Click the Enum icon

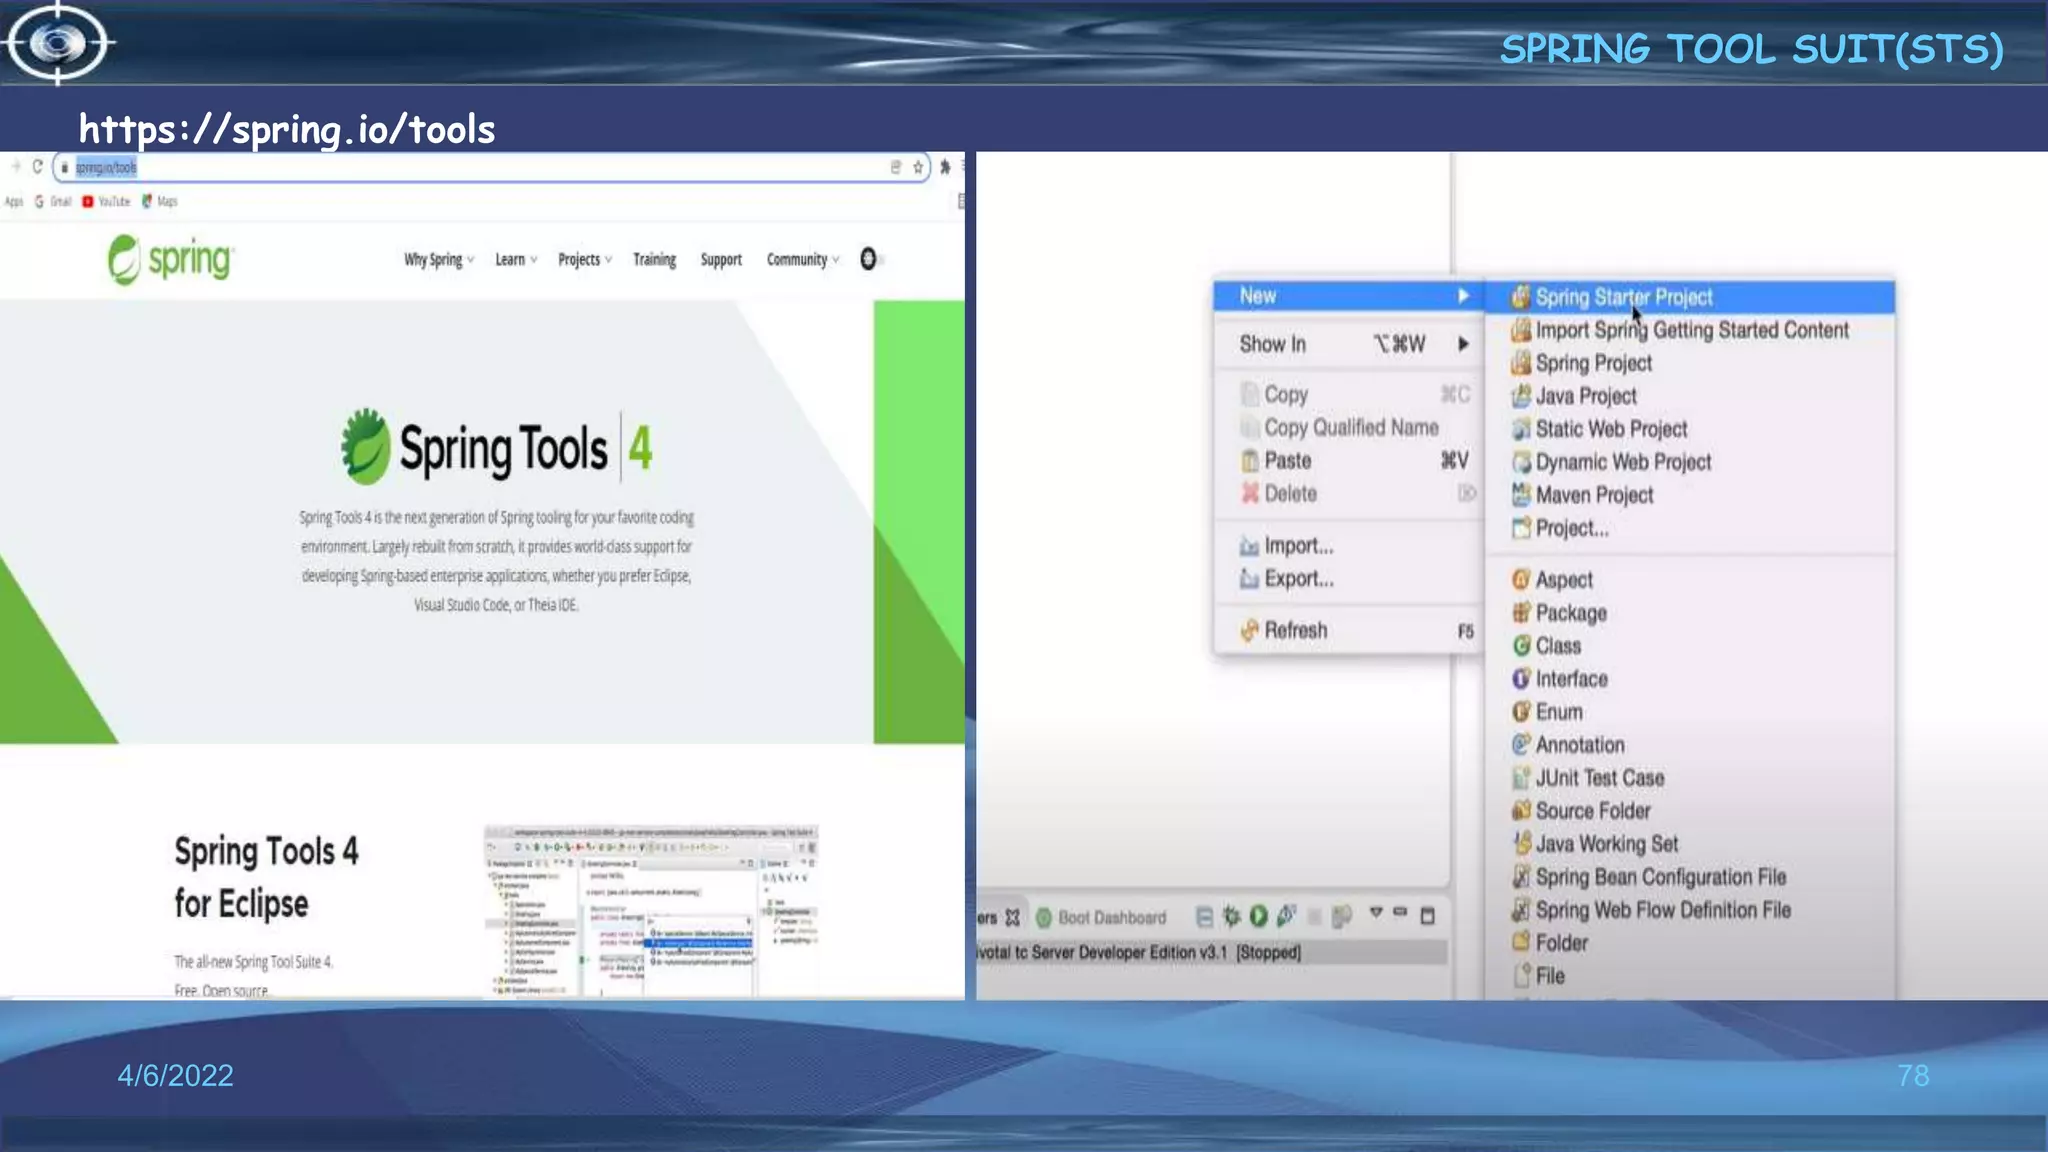pyautogui.click(x=1521, y=712)
